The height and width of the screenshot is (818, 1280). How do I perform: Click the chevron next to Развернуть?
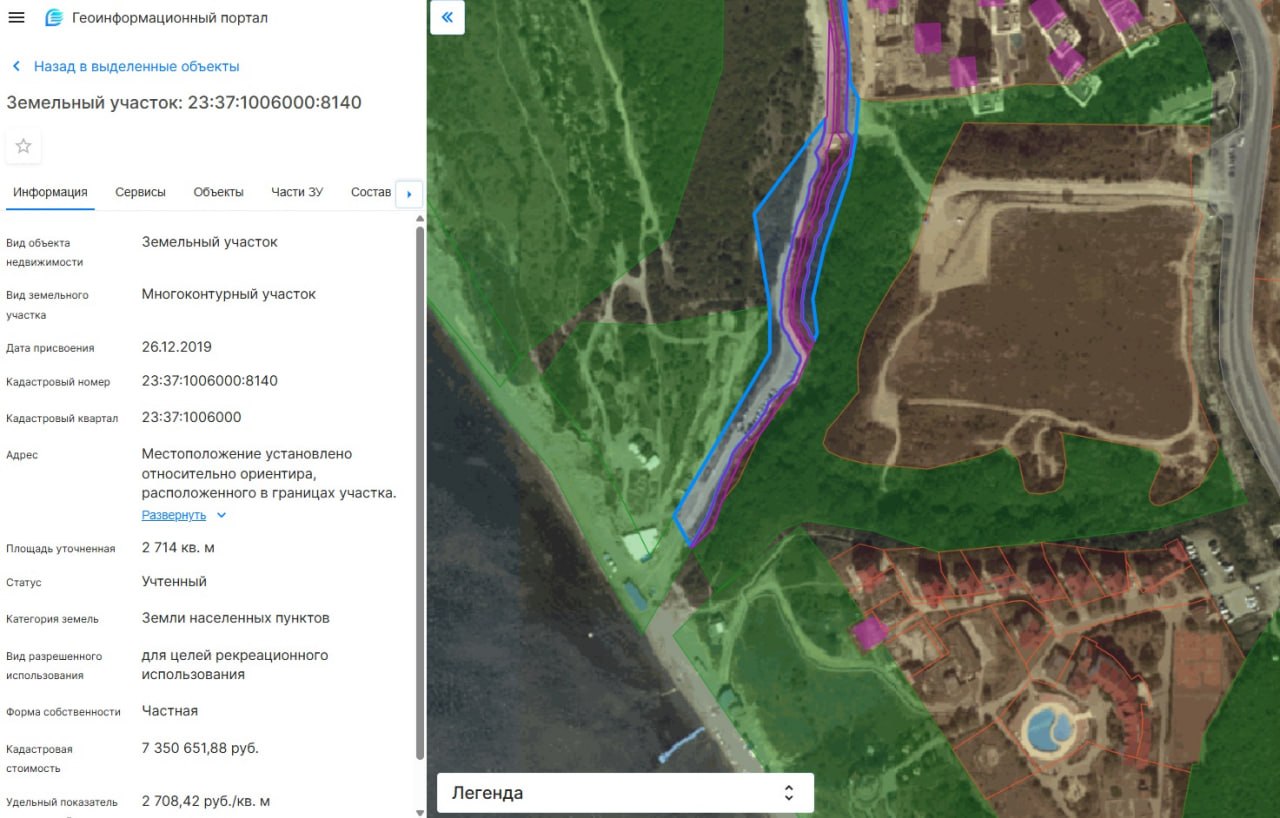(x=222, y=515)
